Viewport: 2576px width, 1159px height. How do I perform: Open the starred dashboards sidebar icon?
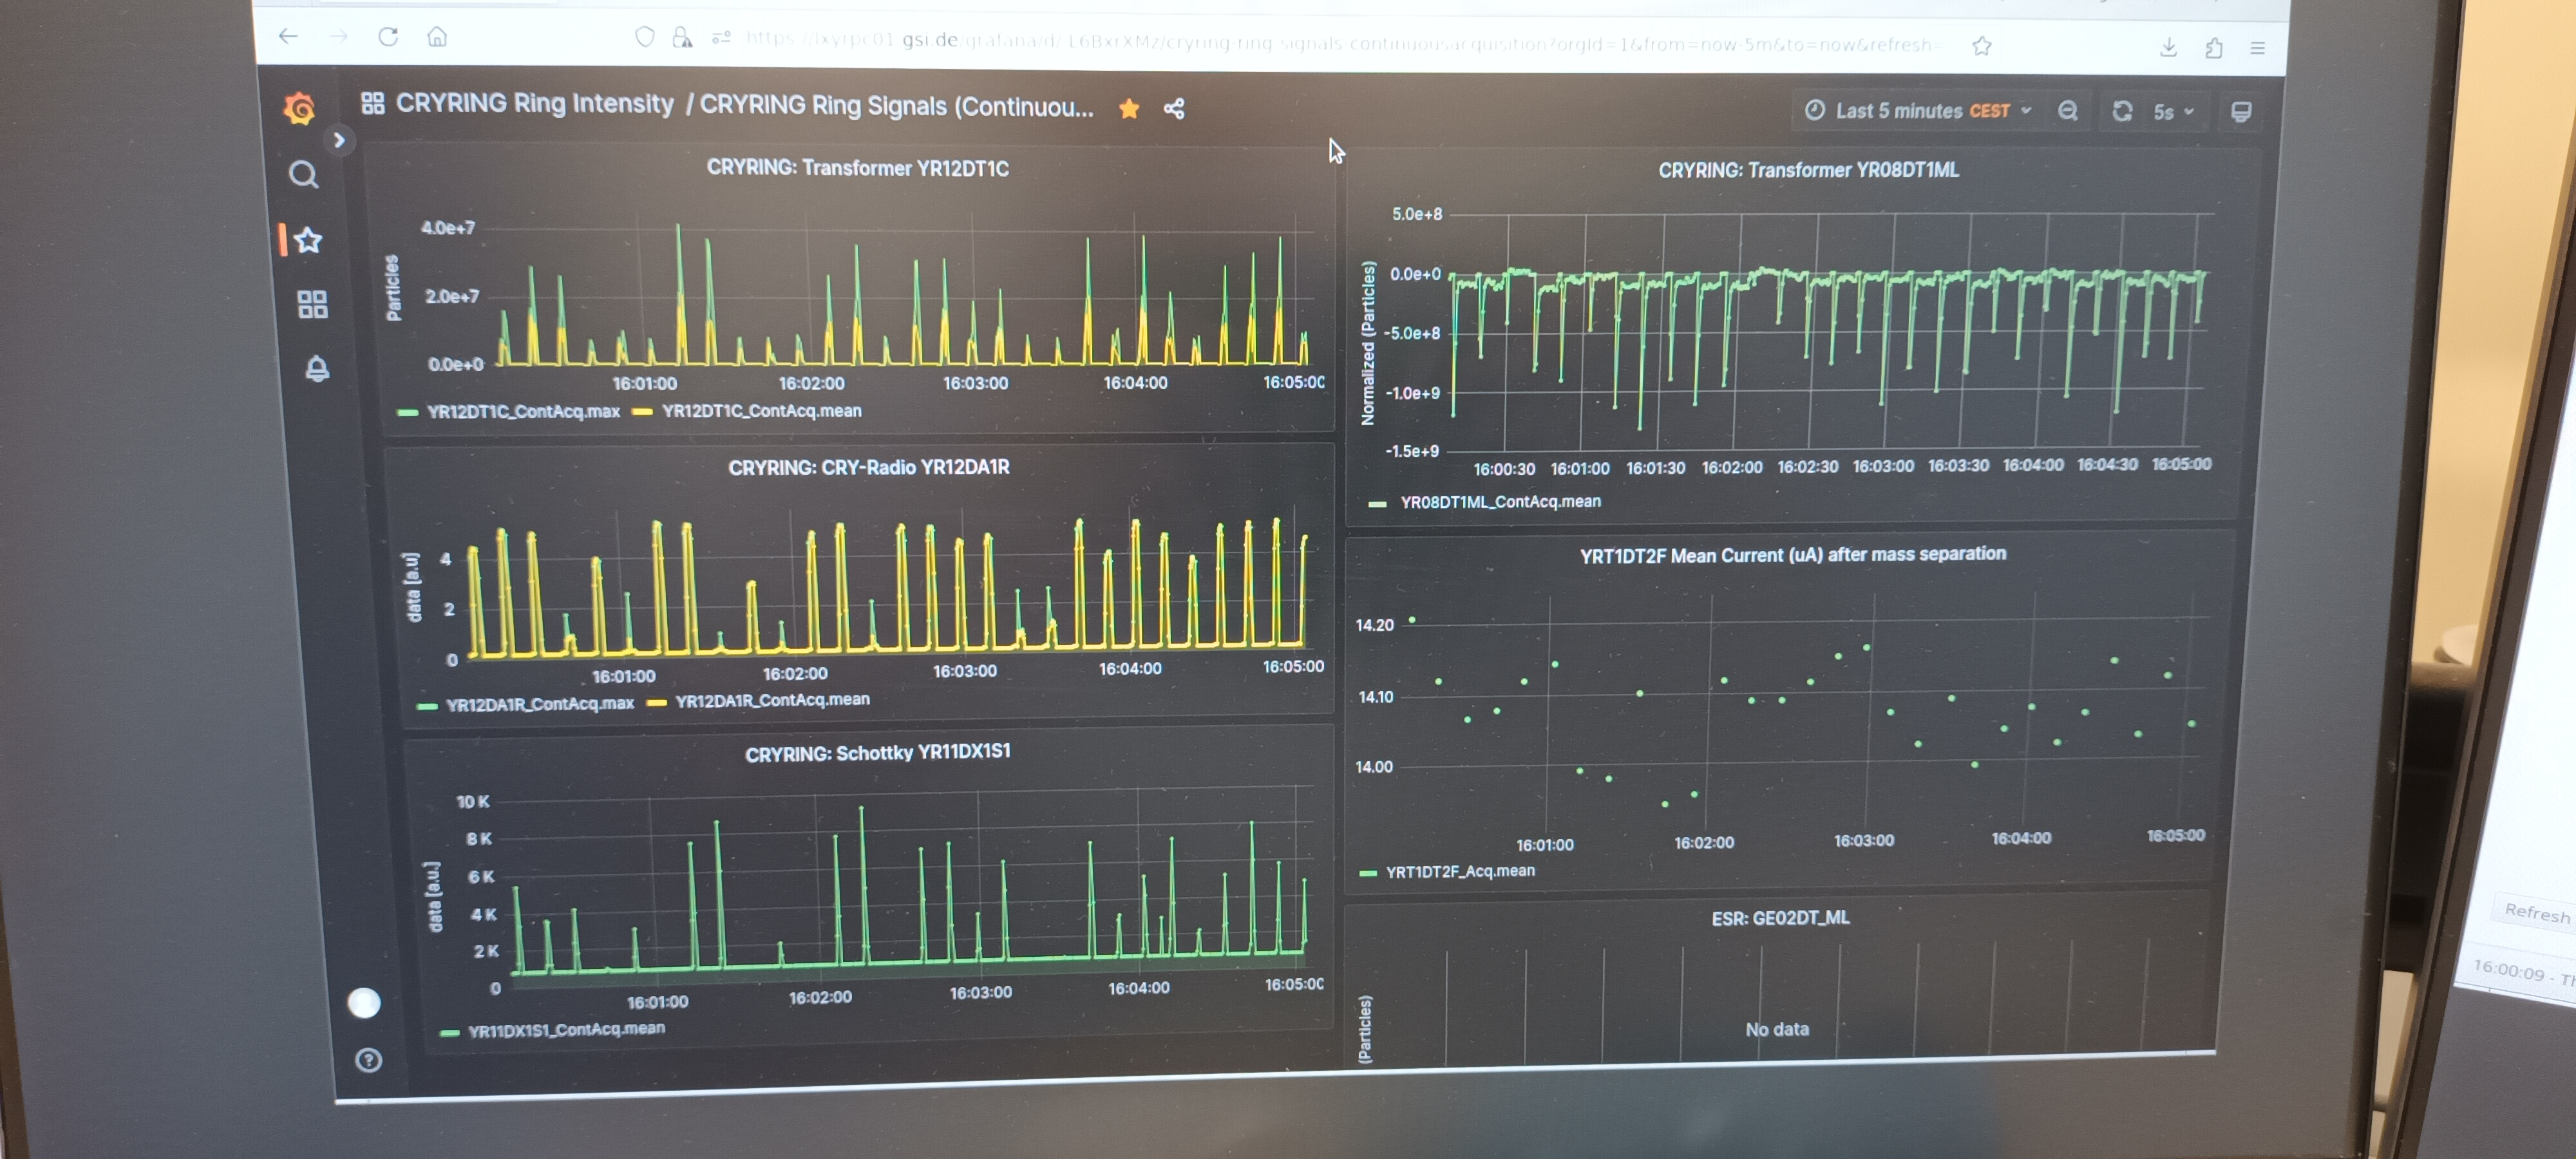[x=309, y=240]
